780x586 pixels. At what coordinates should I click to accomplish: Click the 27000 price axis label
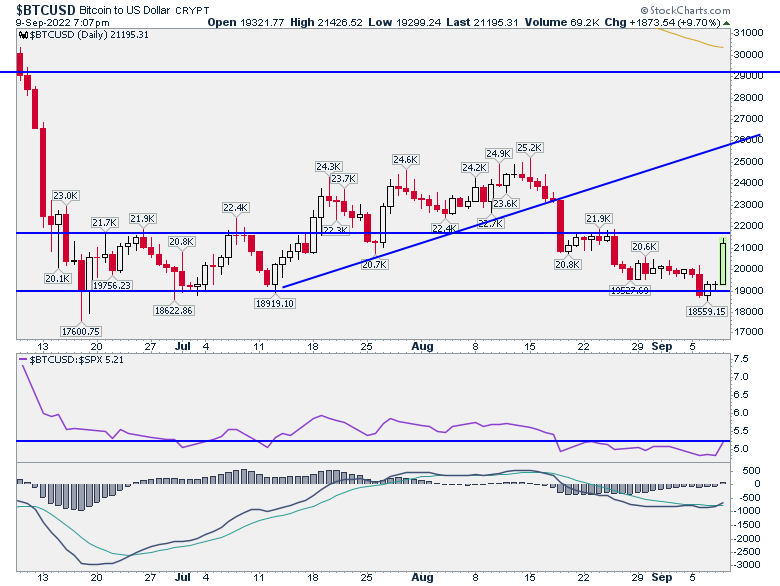point(748,118)
